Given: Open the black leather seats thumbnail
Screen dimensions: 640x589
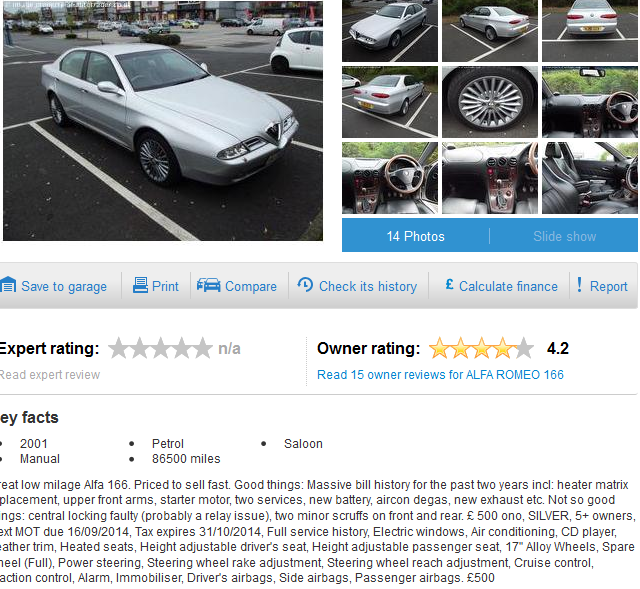Looking at the screenshot, I should click(x=590, y=178).
